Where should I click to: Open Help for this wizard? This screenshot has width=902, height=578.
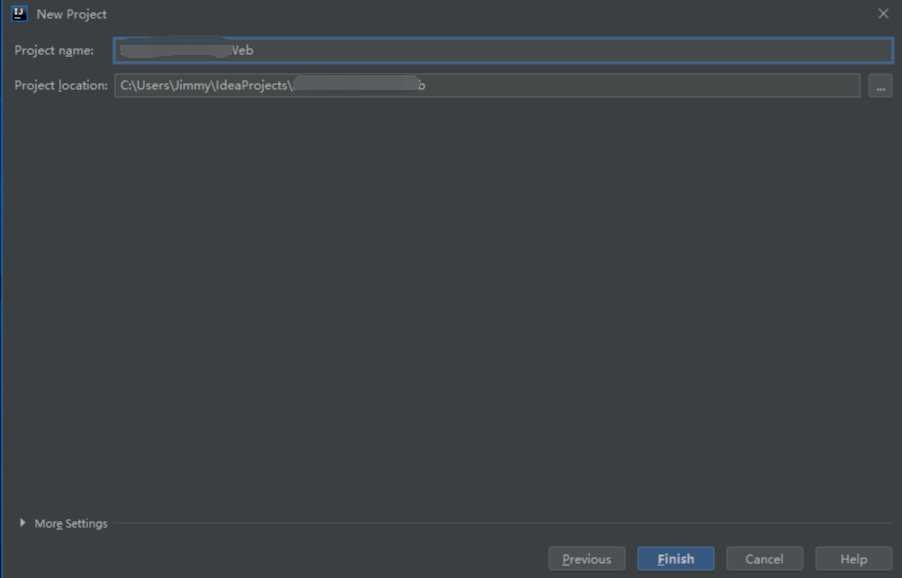[854, 558]
